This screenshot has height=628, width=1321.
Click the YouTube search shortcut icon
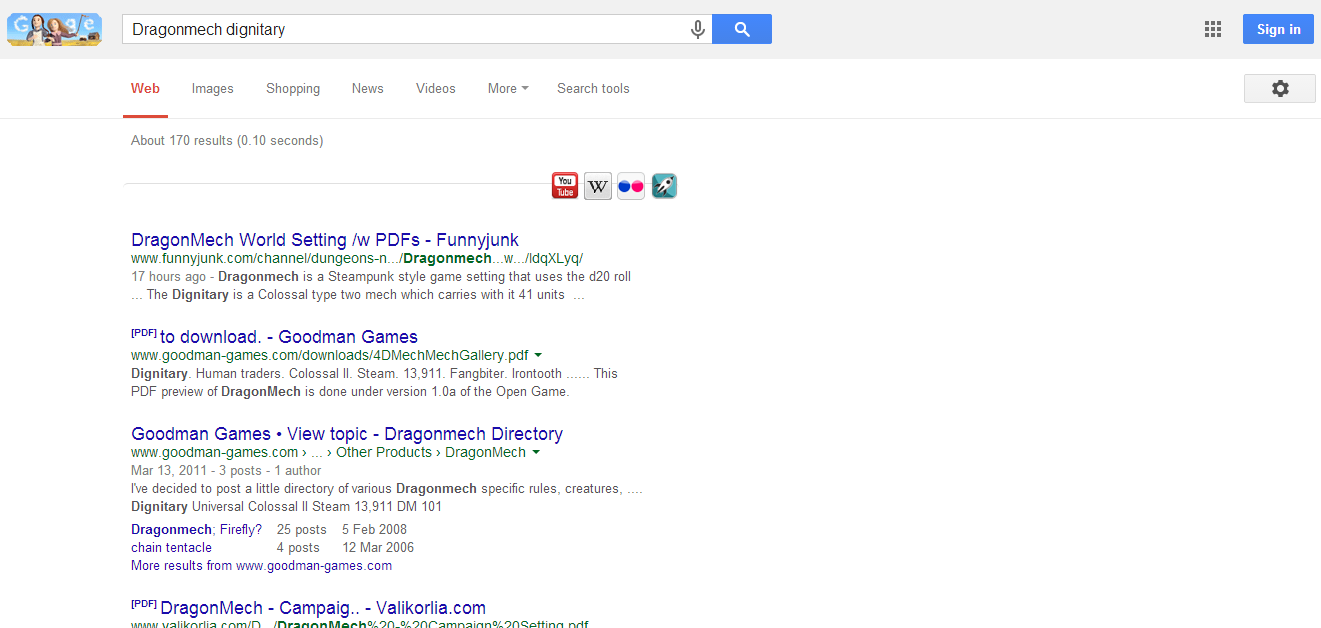[x=565, y=186]
